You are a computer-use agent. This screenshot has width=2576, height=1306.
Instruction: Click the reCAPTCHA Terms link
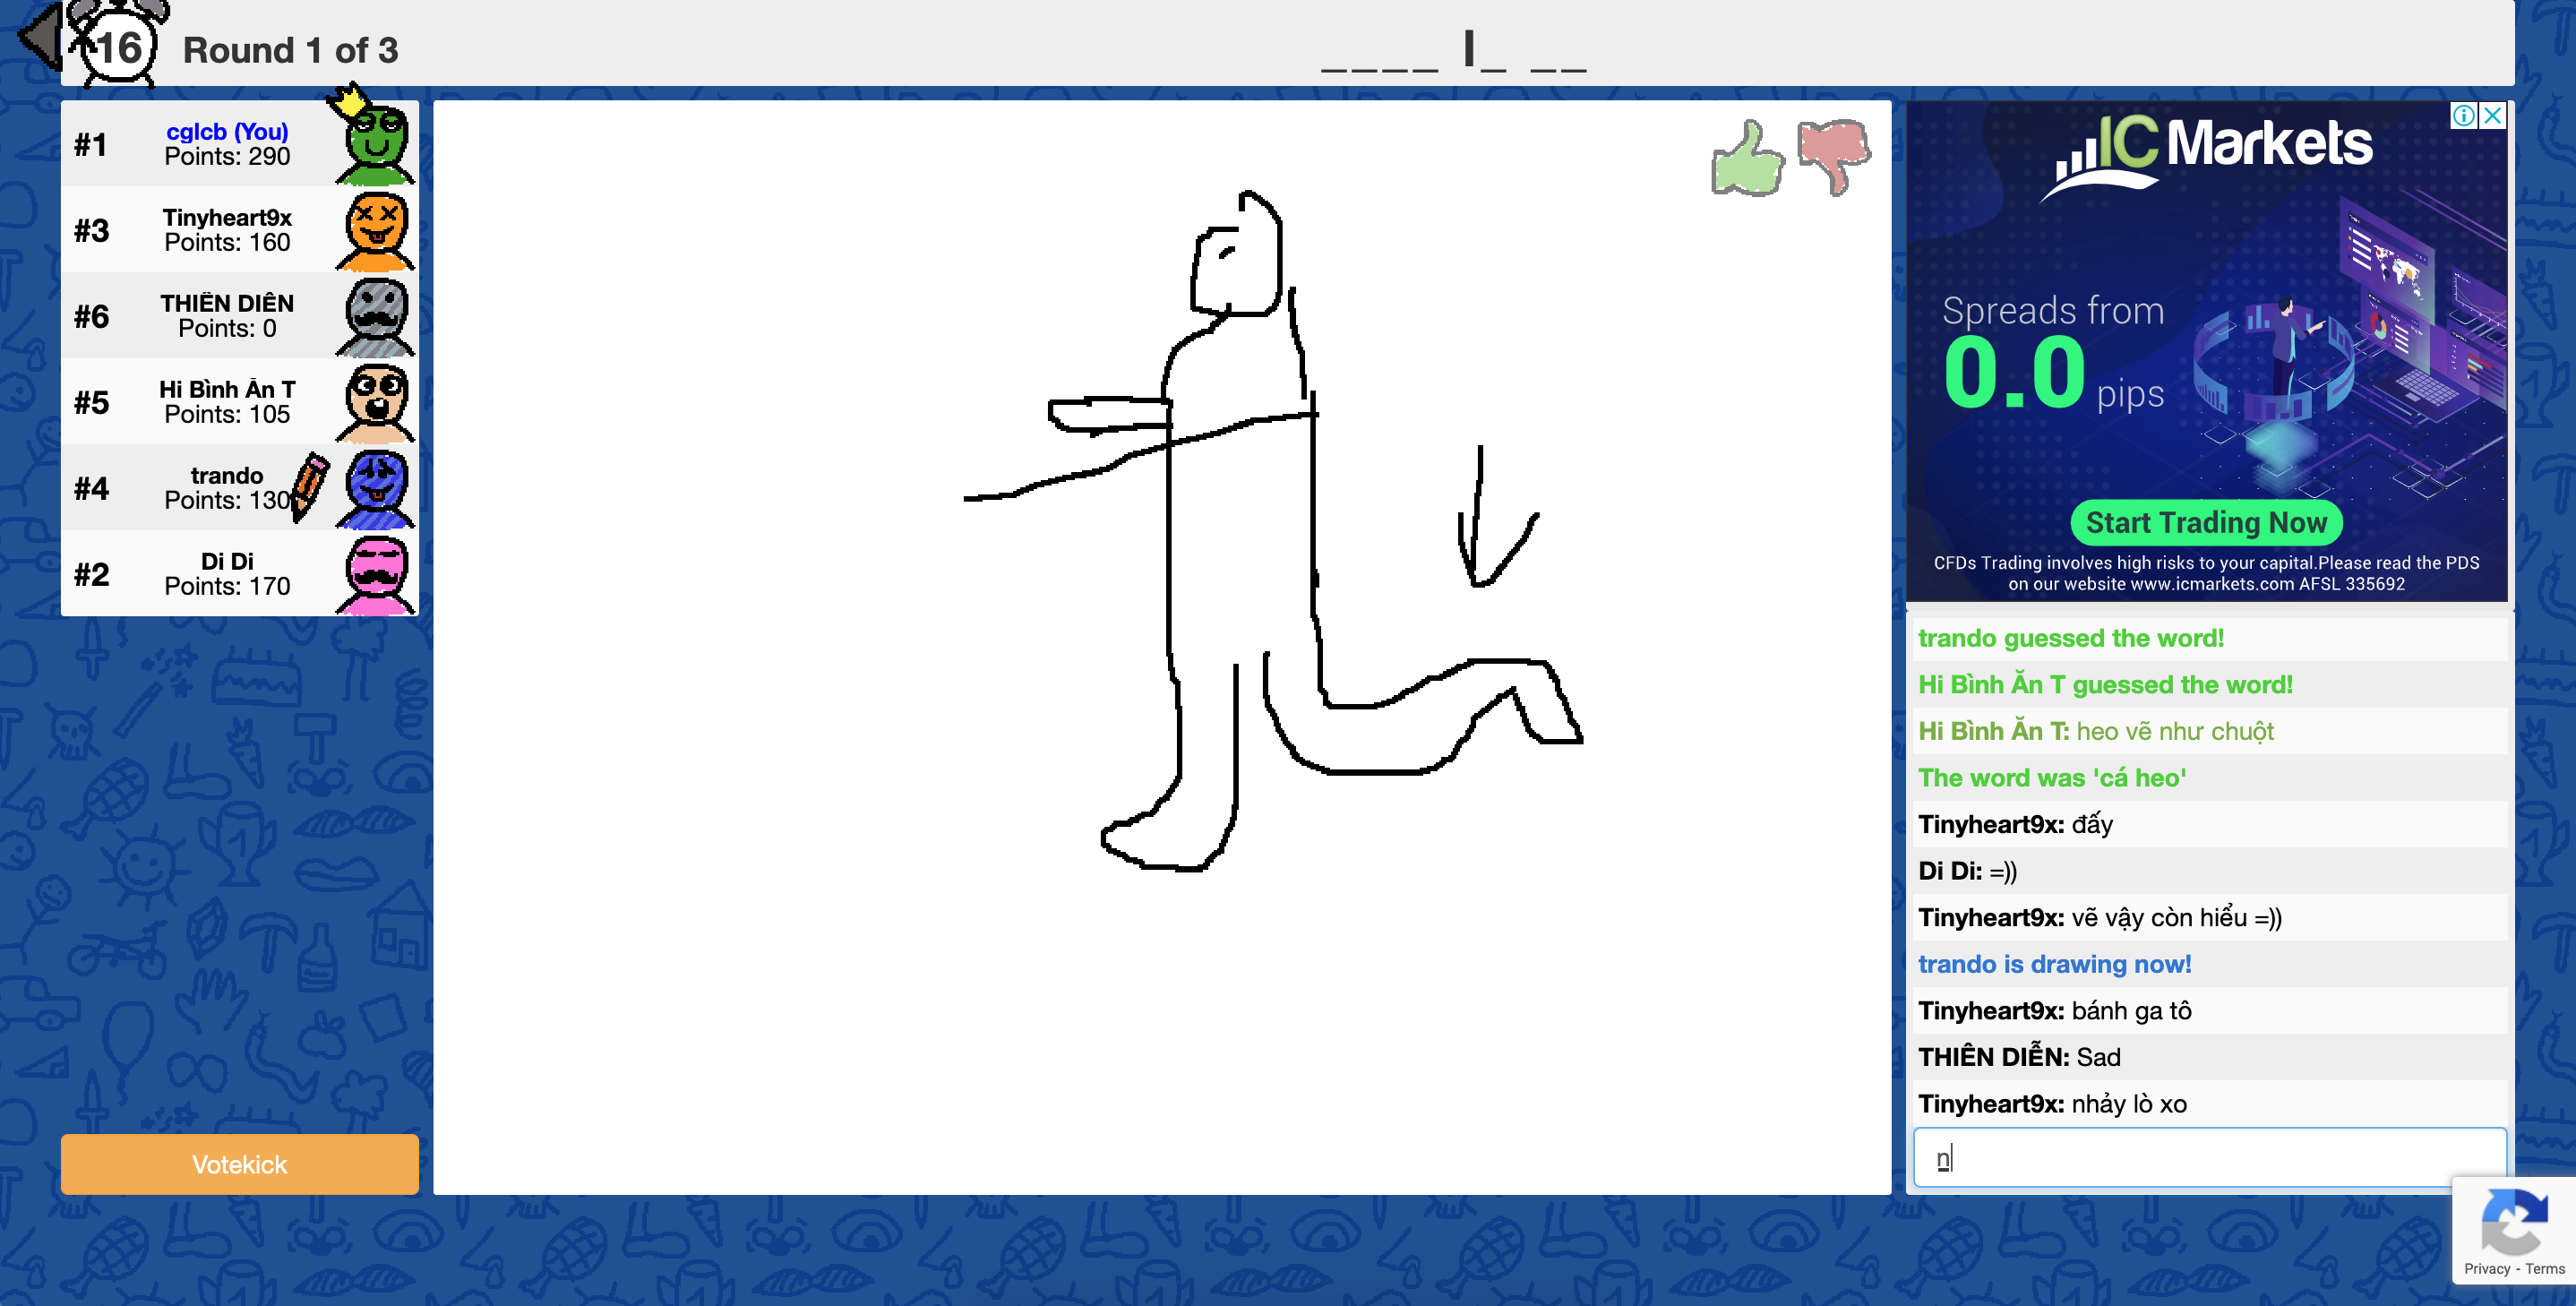[x=2545, y=1269]
